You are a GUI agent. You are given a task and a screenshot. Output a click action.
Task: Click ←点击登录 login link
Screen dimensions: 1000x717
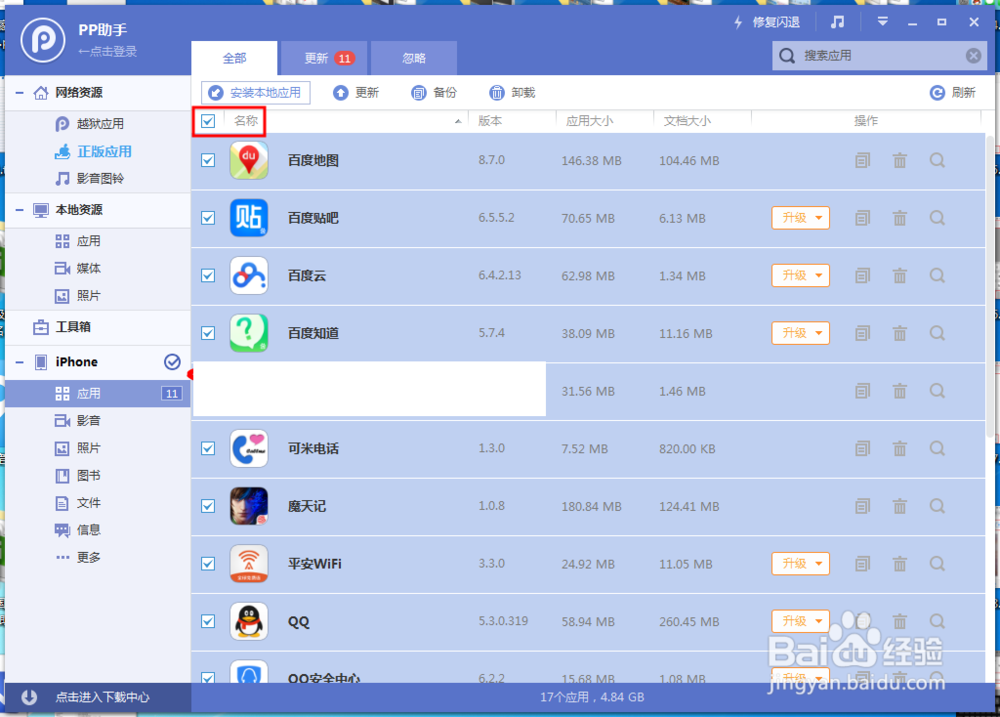[x=107, y=52]
